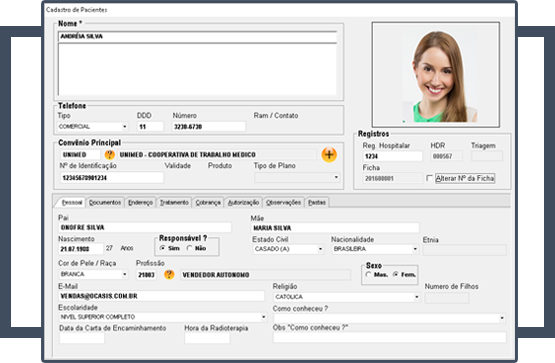The width and height of the screenshot is (555, 363).
Task: Click the Nascimento date field
Action: coord(81,249)
